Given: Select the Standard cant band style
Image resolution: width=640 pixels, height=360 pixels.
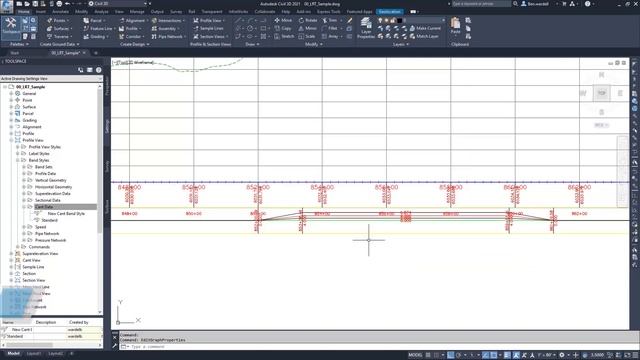Looking at the screenshot, I should [x=49, y=220].
